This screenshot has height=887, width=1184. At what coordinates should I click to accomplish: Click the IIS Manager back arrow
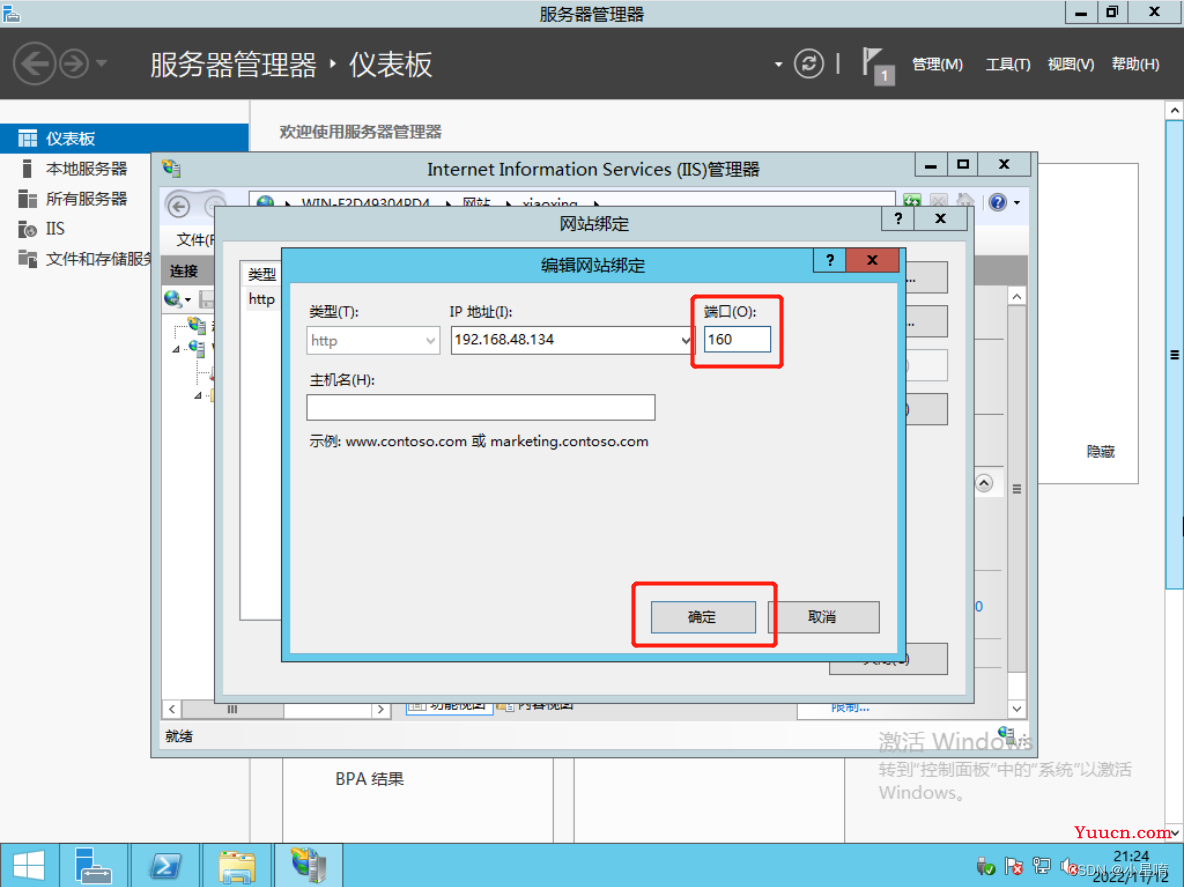(x=179, y=205)
